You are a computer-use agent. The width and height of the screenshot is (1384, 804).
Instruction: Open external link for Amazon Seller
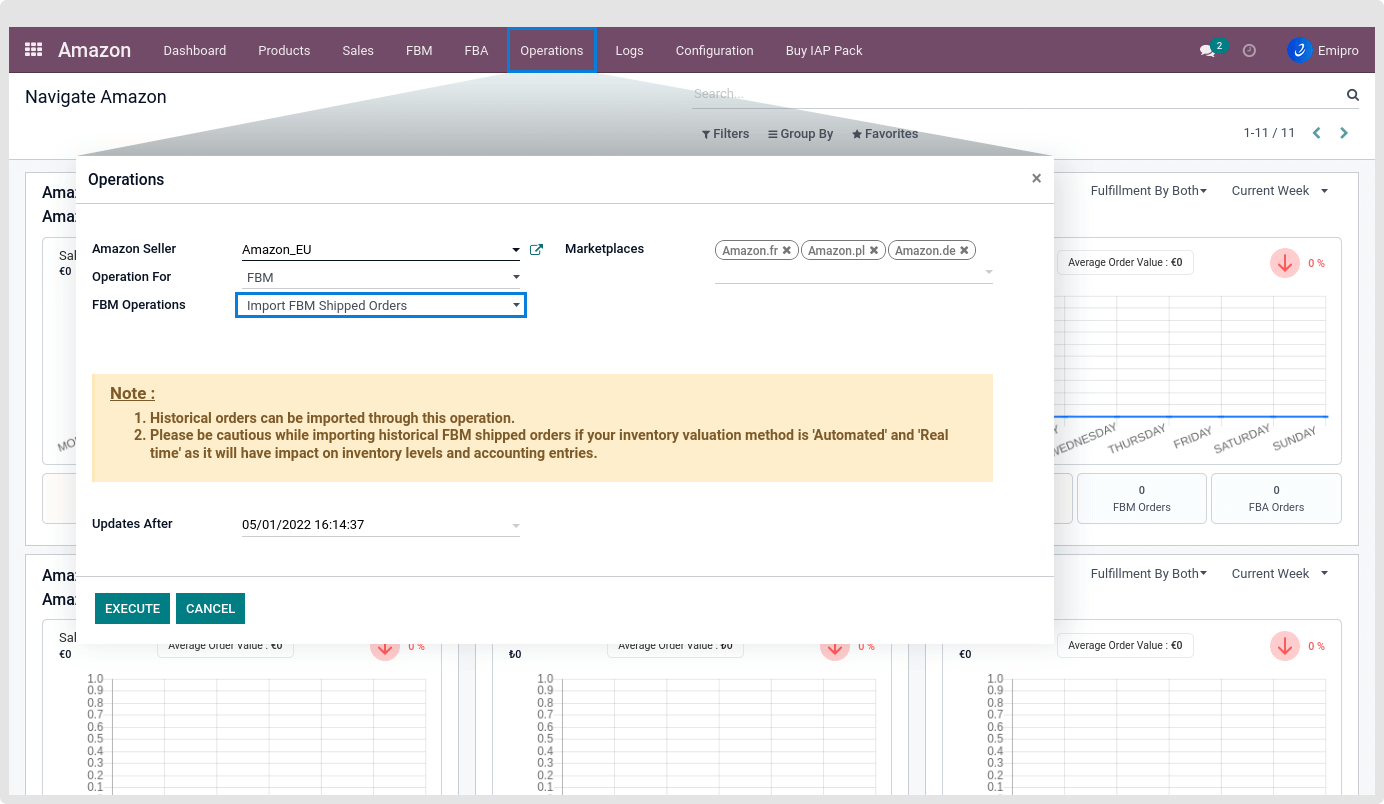tap(536, 250)
